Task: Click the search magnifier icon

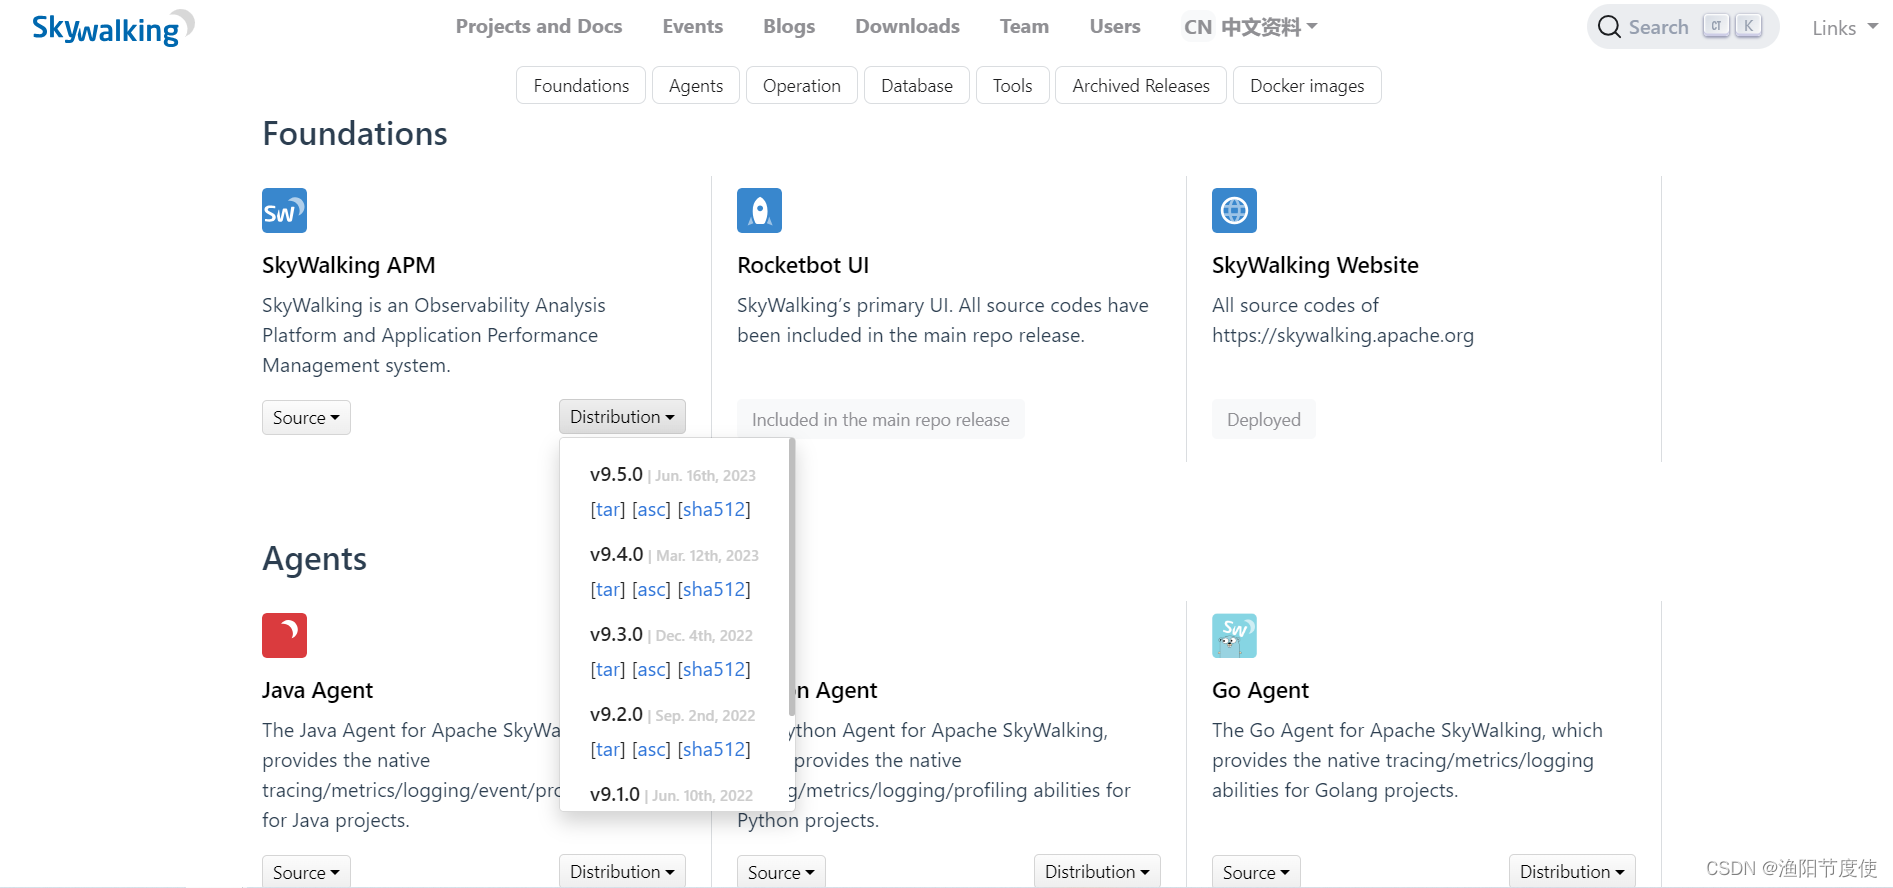Action: click(1609, 27)
